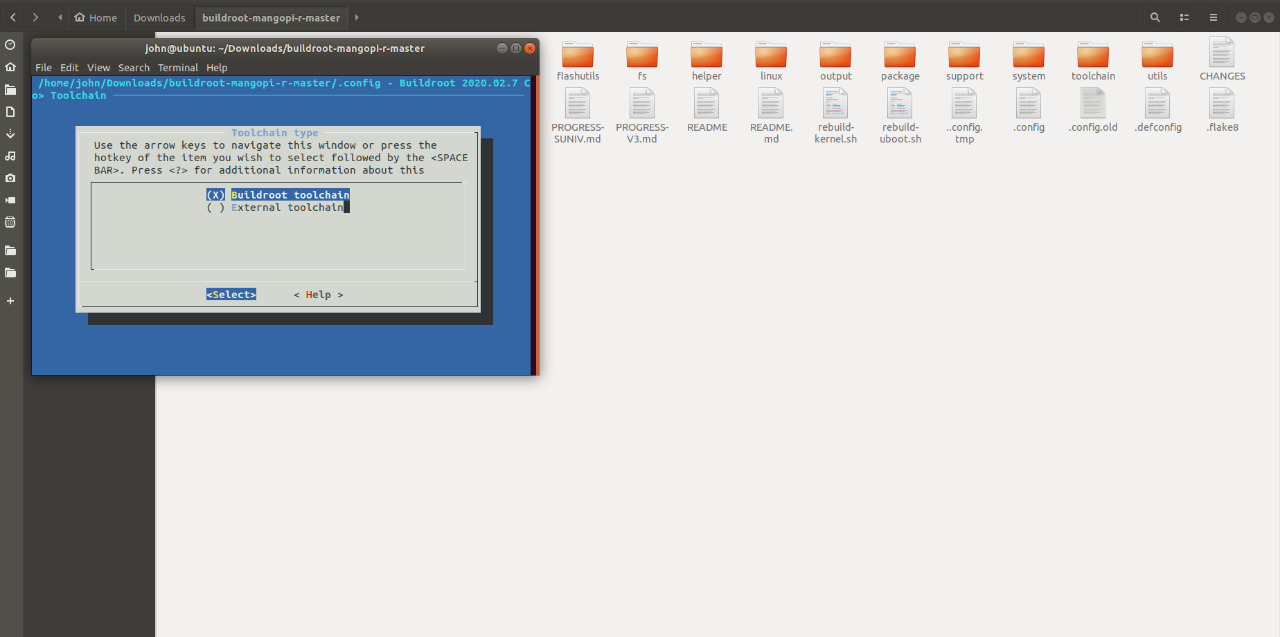Open the helper folder

[706, 62]
